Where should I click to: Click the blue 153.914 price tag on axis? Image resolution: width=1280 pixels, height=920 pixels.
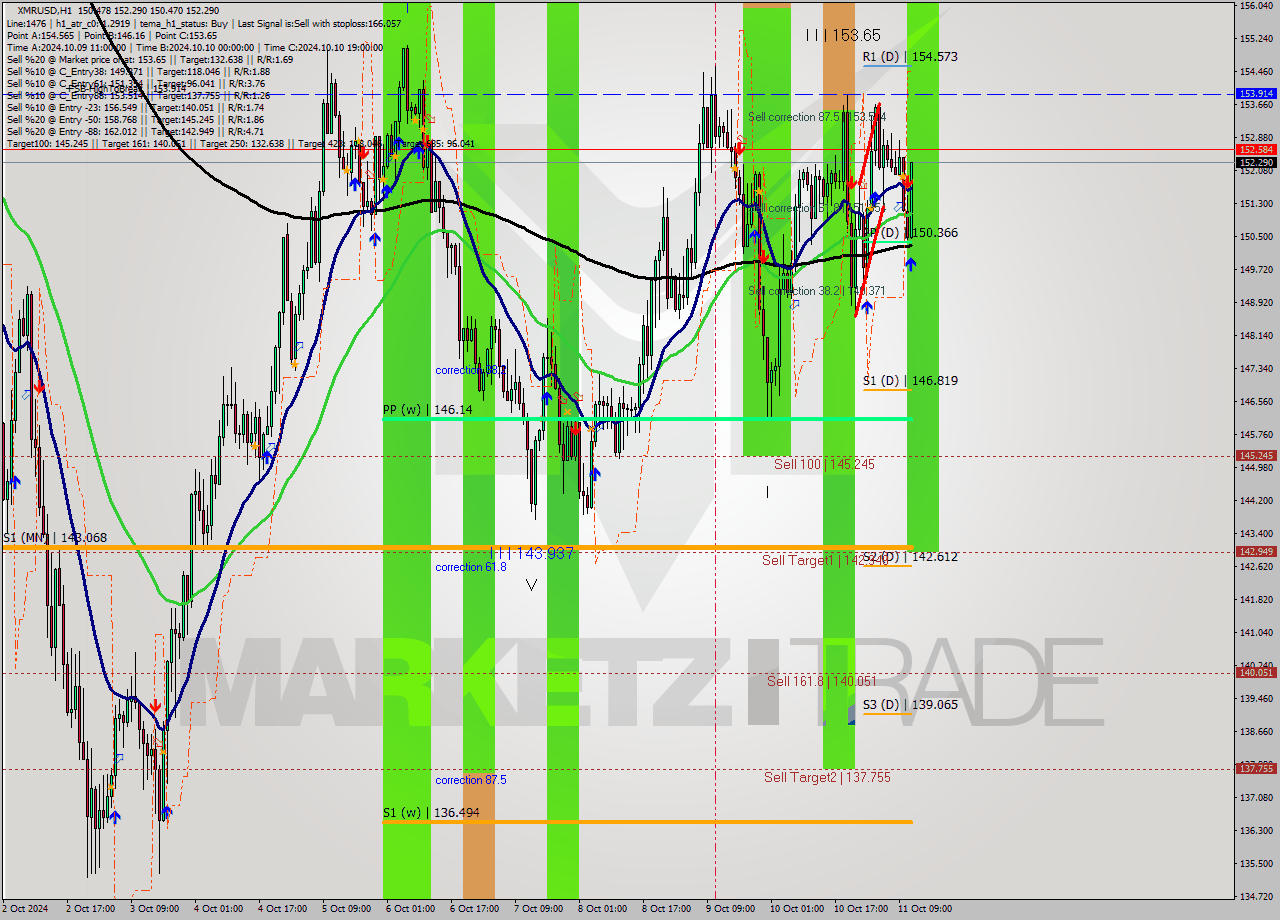(1256, 93)
